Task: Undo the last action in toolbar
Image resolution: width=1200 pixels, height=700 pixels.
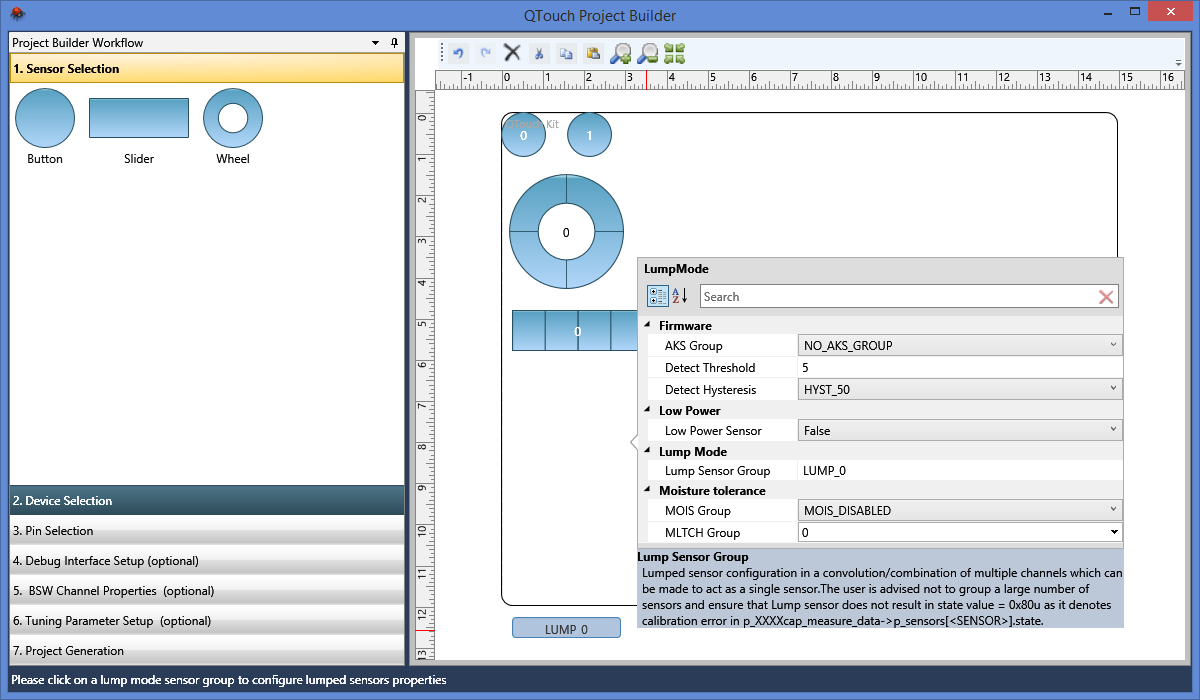Action: [x=458, y=53]
